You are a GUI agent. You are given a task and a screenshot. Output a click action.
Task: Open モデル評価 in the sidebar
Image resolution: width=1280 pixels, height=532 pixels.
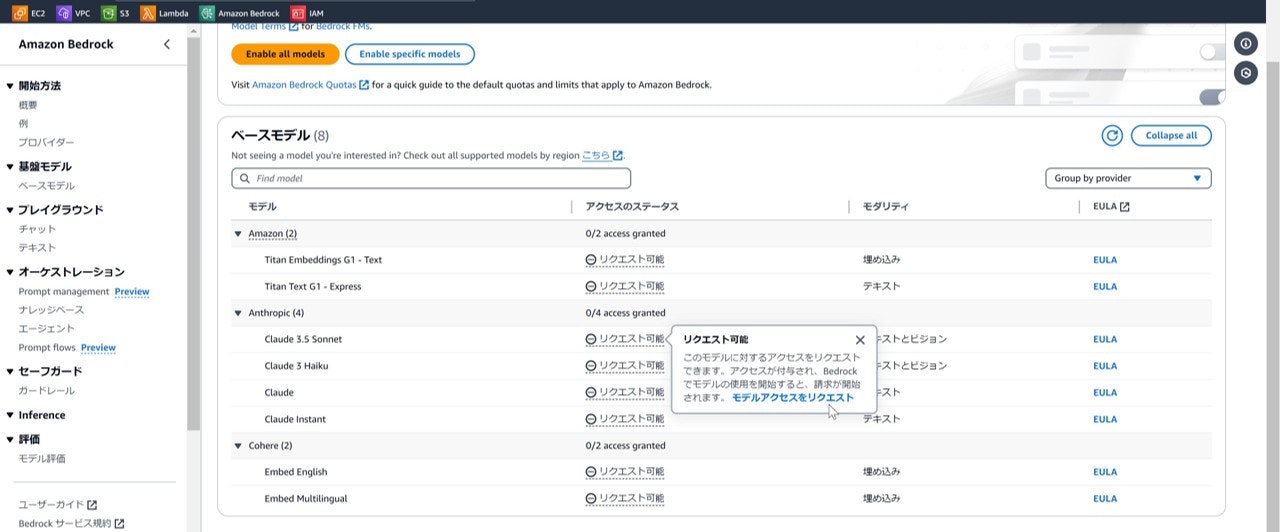point(42,459)
